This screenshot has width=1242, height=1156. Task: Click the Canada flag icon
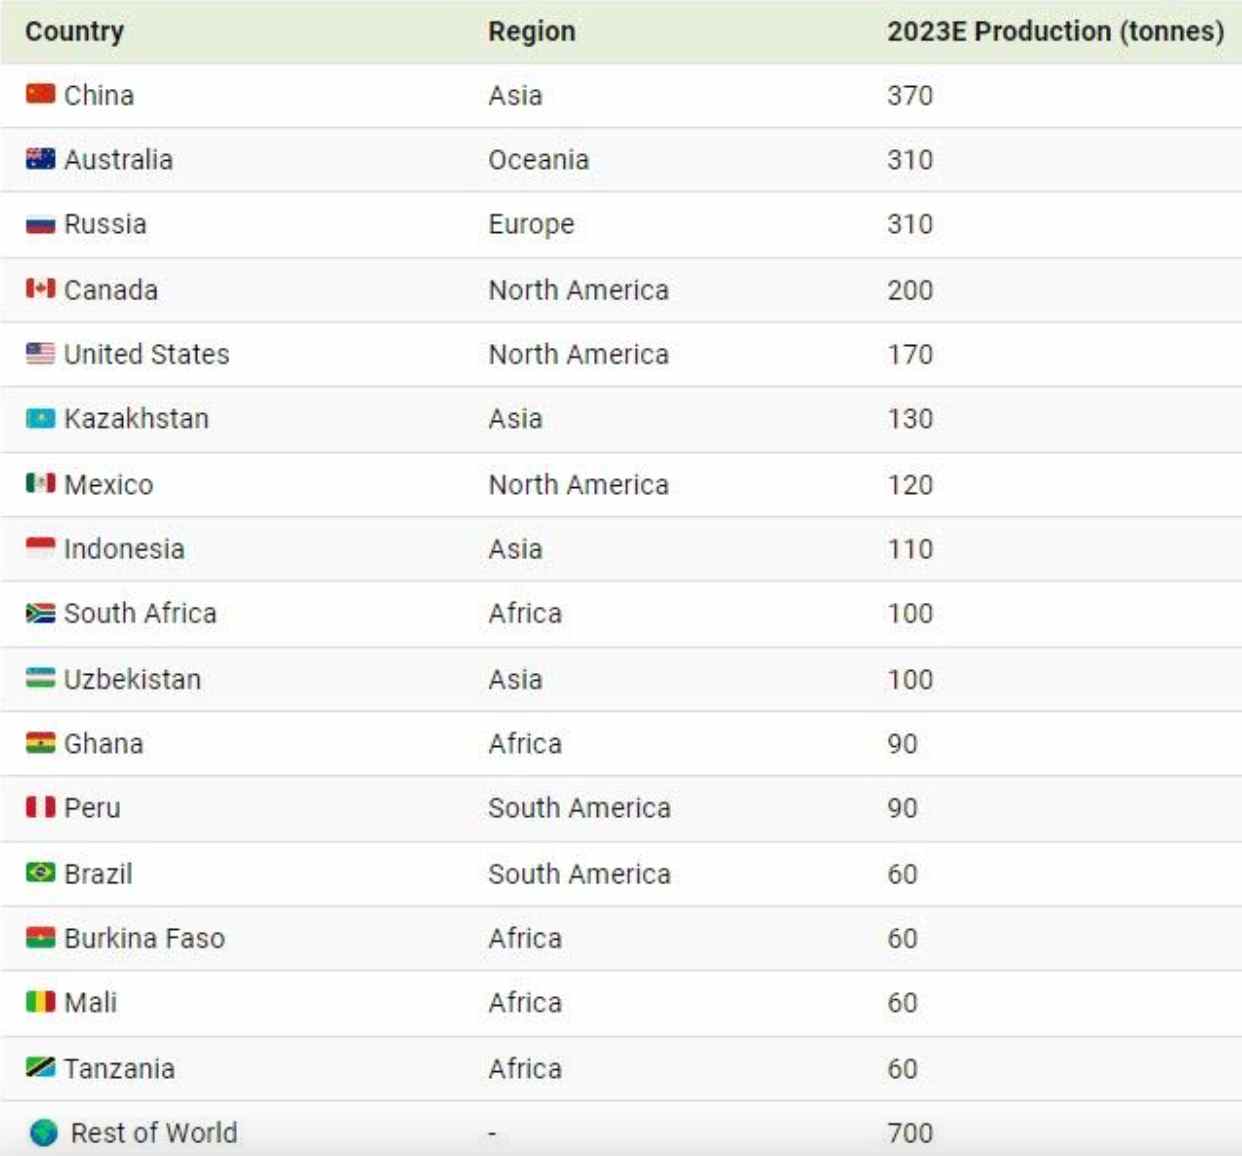40,289
